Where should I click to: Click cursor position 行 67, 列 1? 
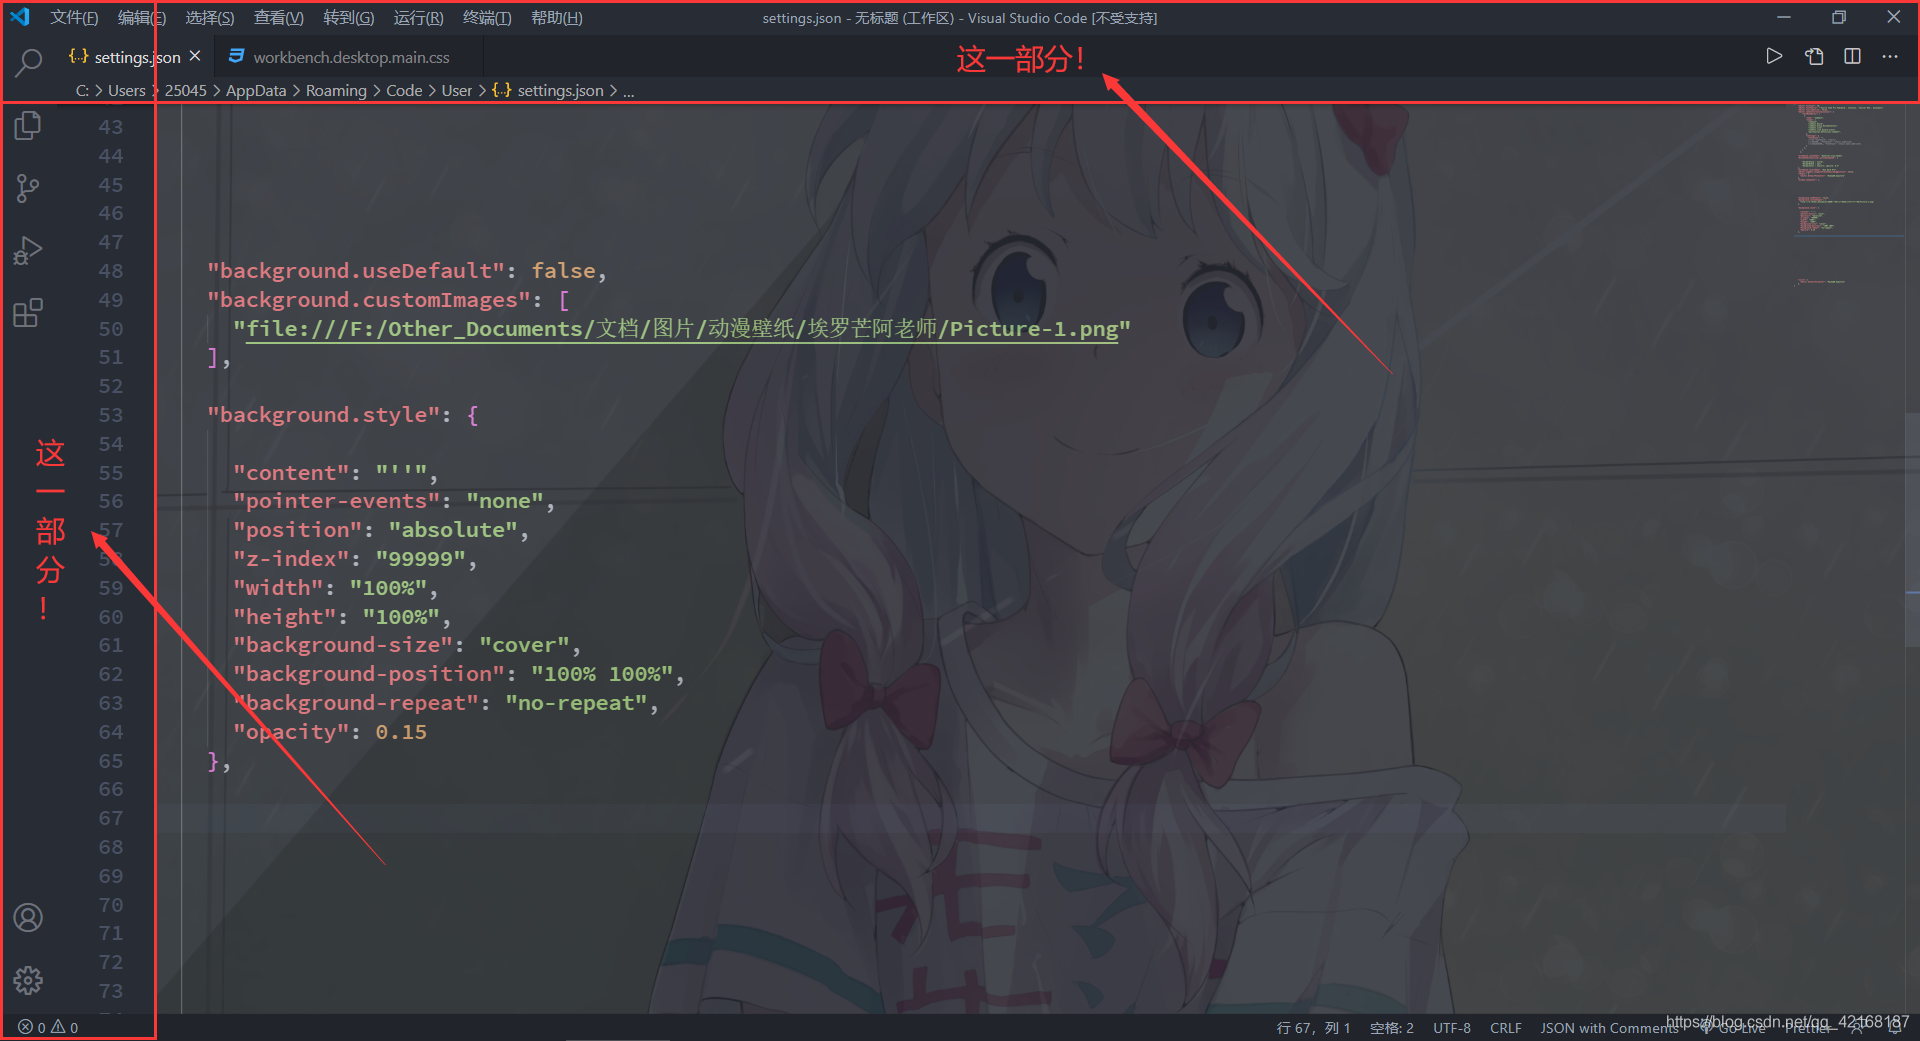coord(1313,1028)
